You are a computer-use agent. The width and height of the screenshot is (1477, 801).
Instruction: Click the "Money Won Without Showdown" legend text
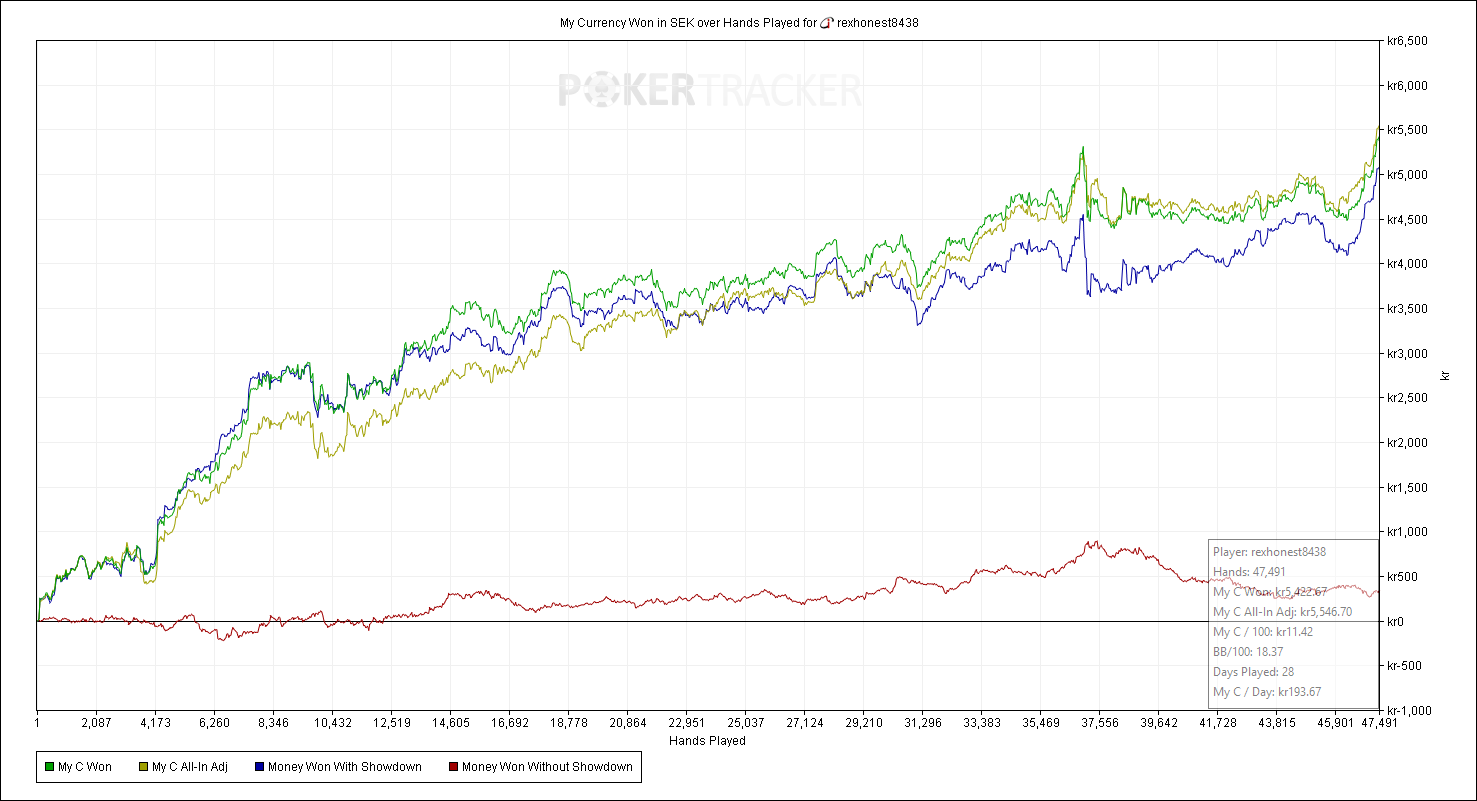[x=547, y=767]
